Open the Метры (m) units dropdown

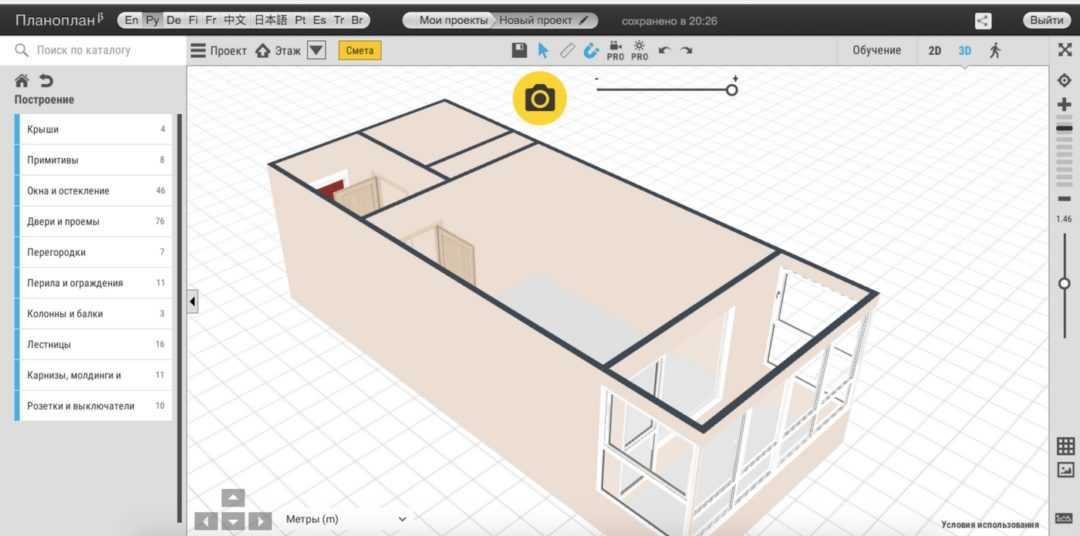(x=346, y=519)
